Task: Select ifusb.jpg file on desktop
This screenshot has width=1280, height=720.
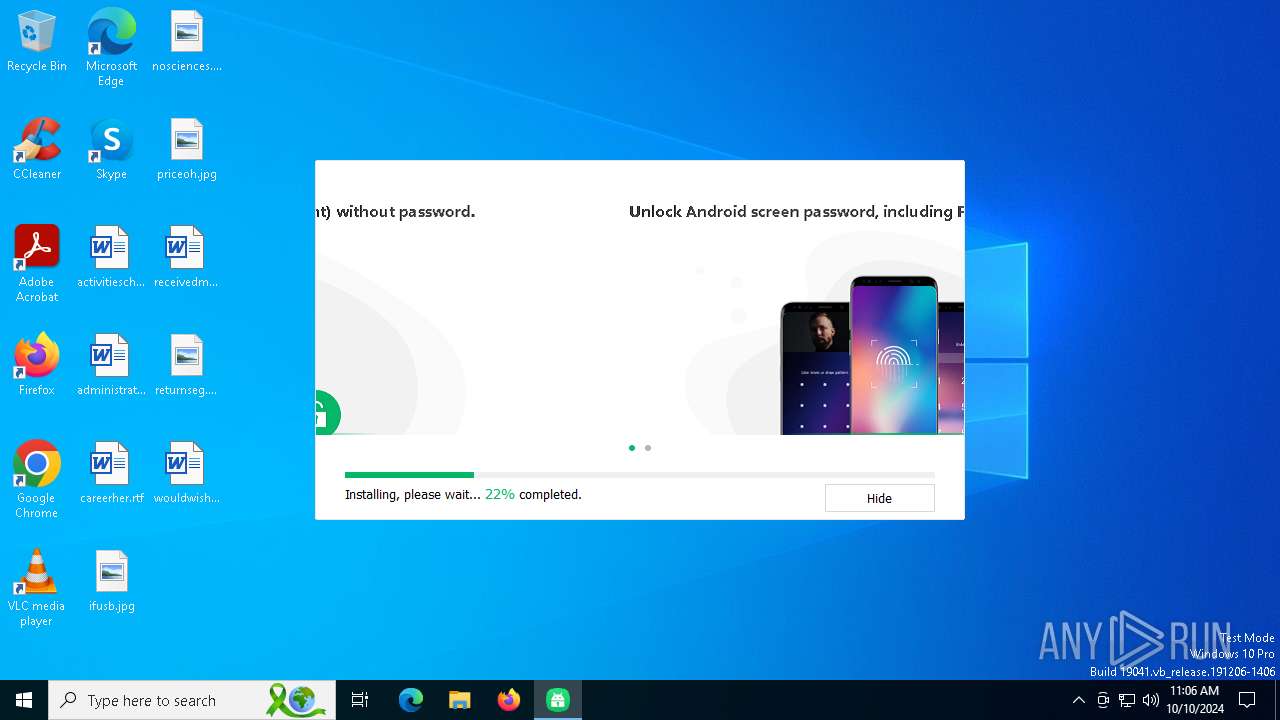Action: 111,582
